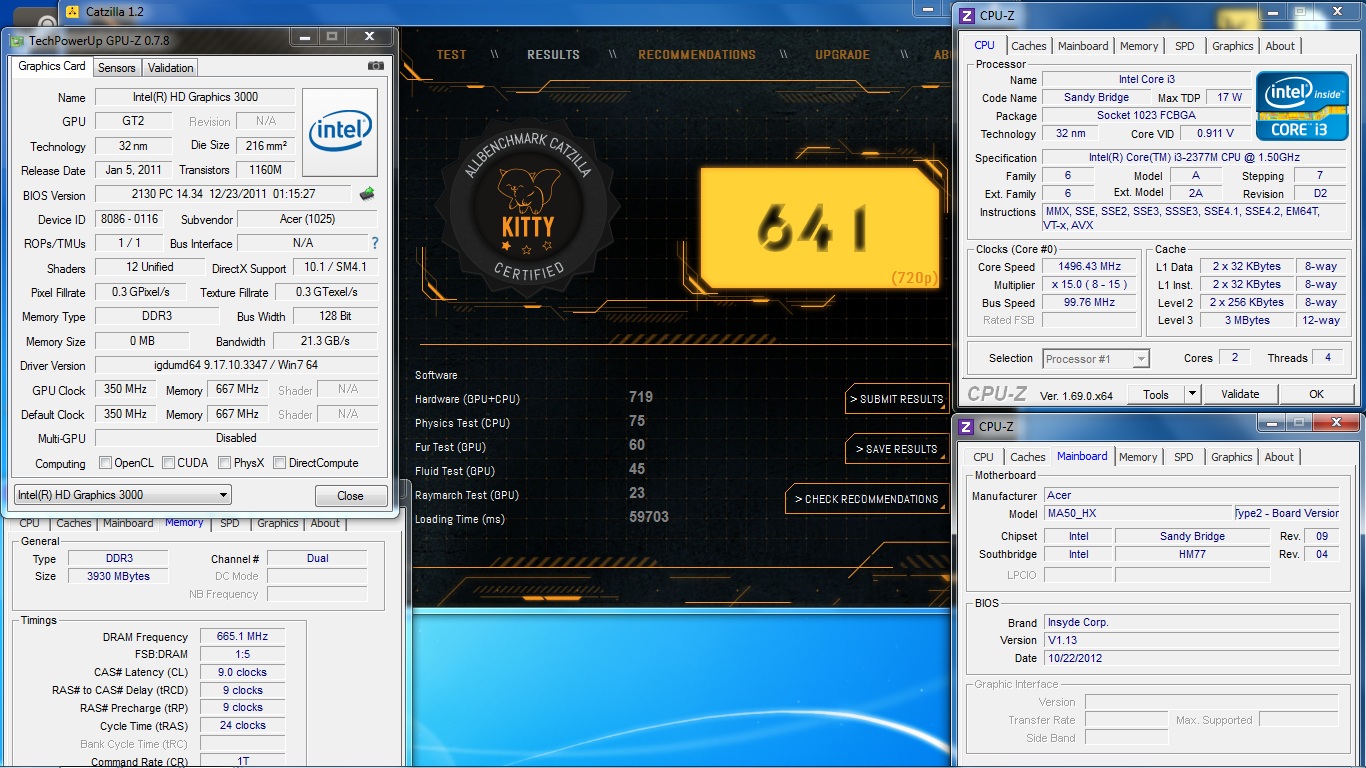
Task: Click the BIOS save chip icon in GPU-Z
Action: 367,194
